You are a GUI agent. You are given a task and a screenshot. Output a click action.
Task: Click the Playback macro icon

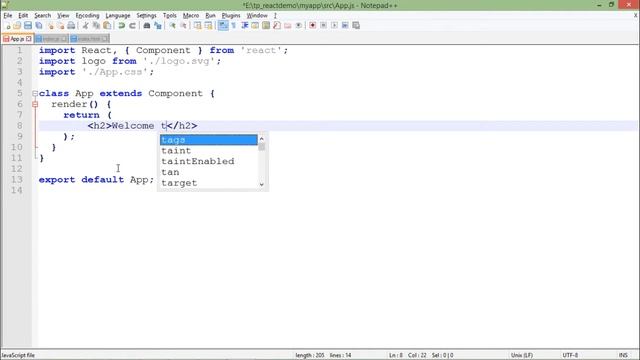(334, 25)
